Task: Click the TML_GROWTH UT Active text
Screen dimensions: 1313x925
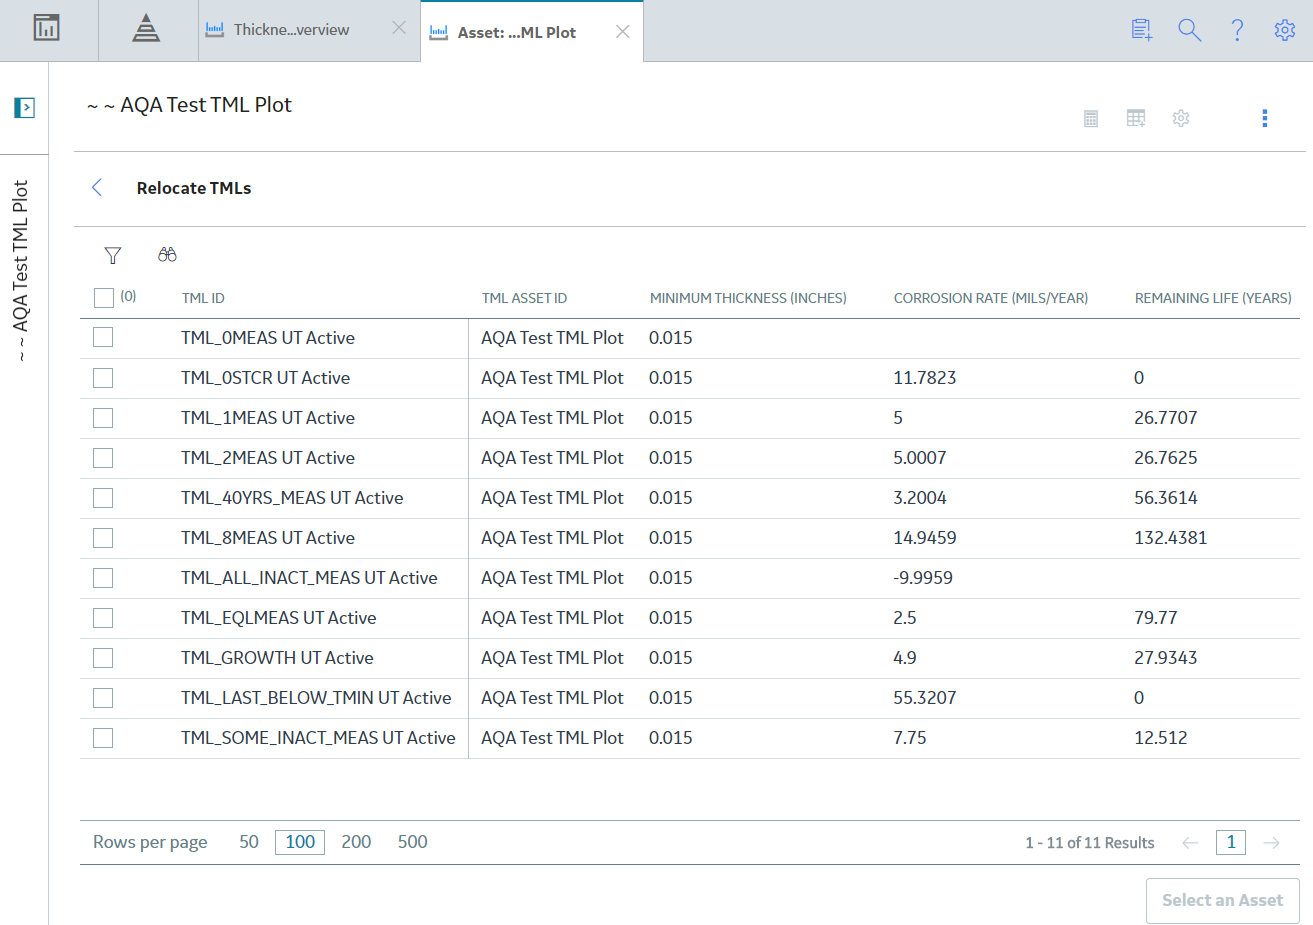Action: [277, 658]
